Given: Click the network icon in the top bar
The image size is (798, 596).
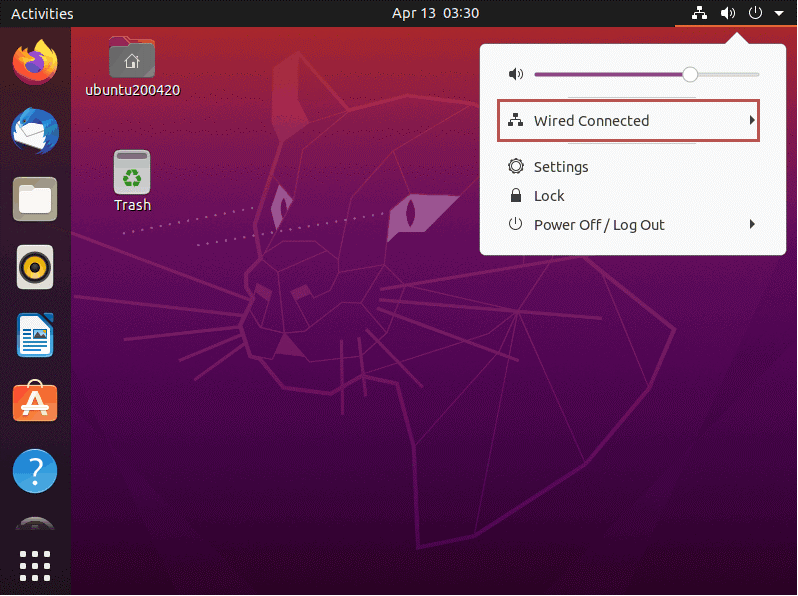Looking at the screenshot, I should coord(699,13).
